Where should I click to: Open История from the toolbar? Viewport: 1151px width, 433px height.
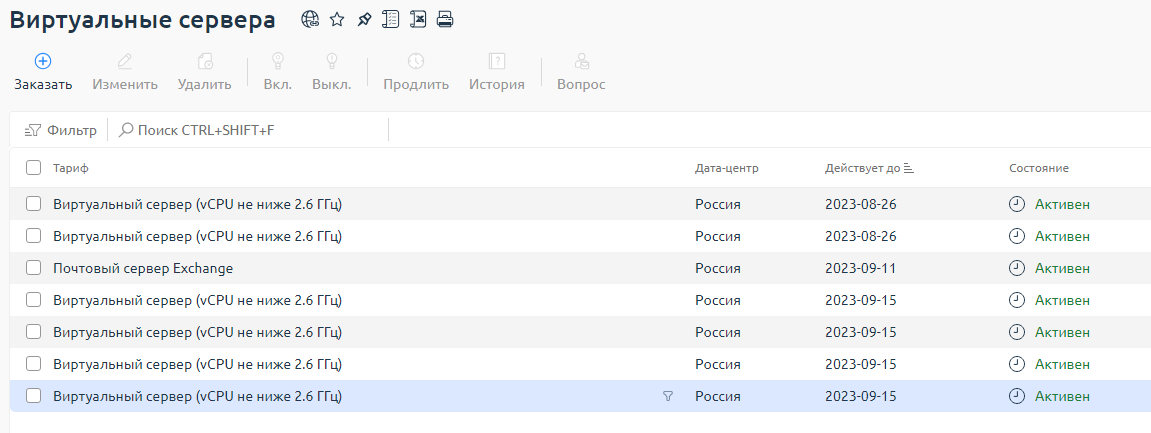tap(497, 72)
